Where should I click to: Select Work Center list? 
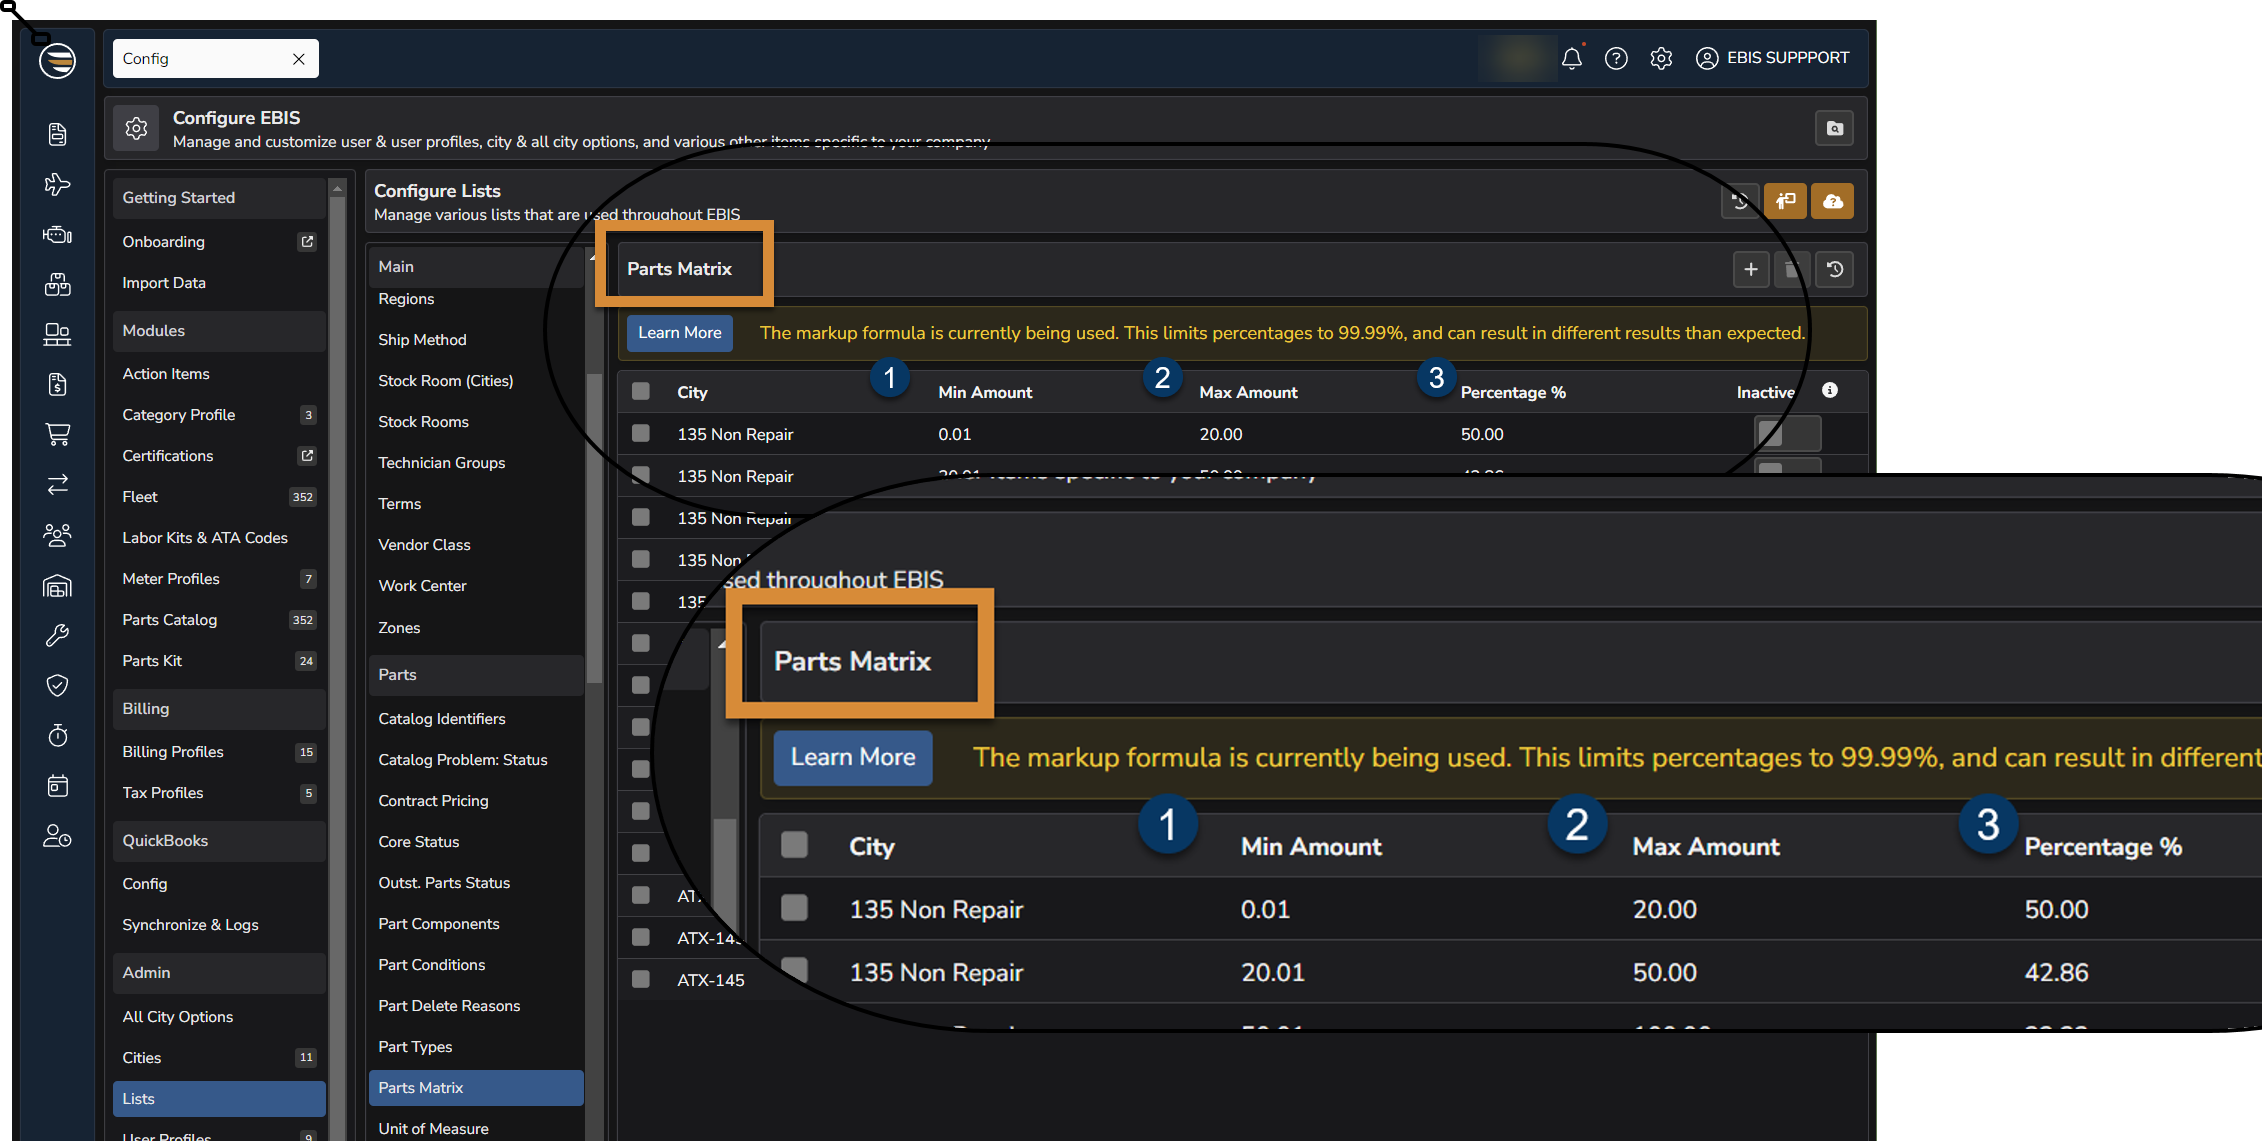click(422, 585)
